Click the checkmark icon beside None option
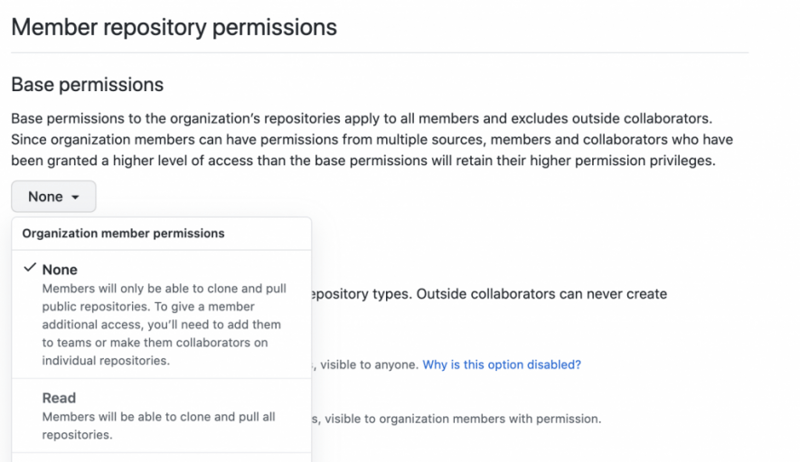The width and height of the screenshot is (800, 462). pos(29,269)
